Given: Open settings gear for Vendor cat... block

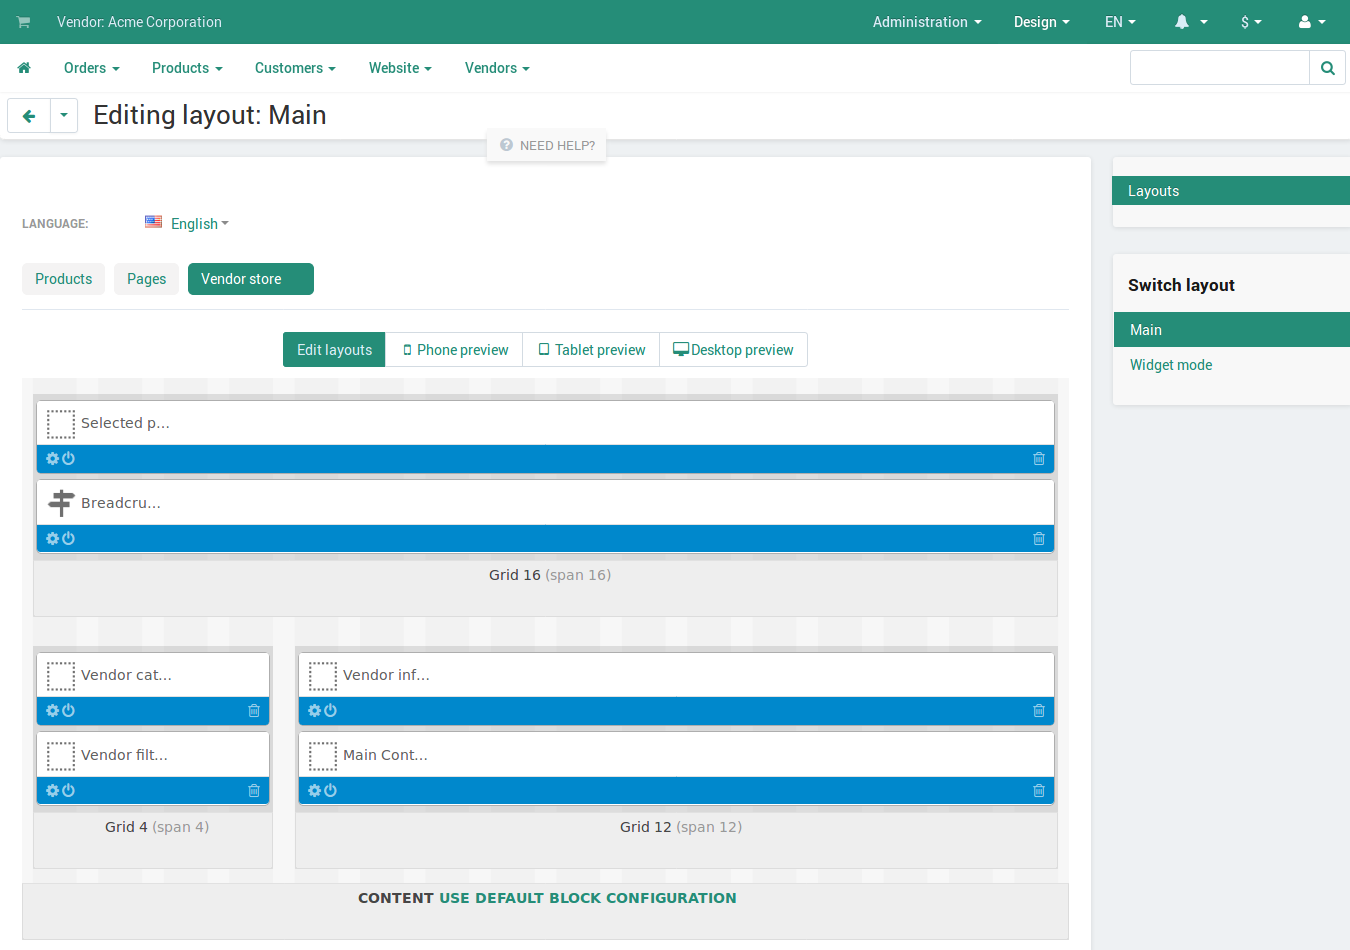Looking at the screenshot, I should click(52, 711).
